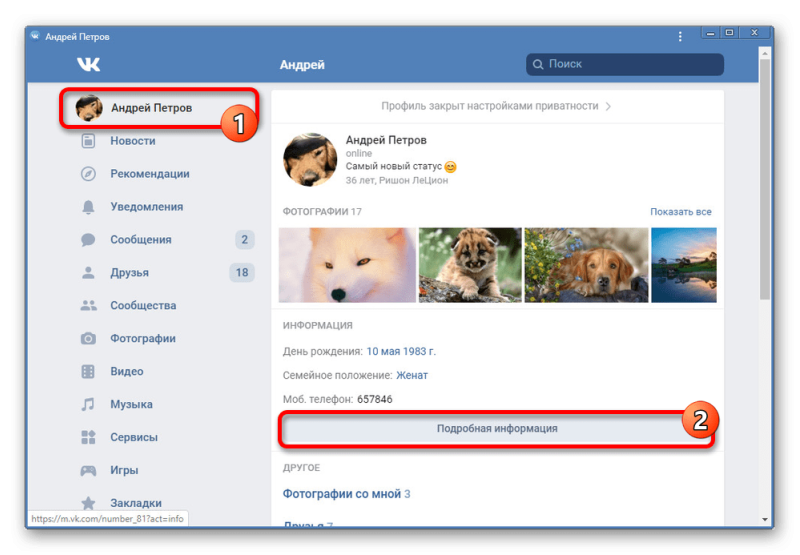800x555 pixels.
Task: Expand privacy banner chevron arrow
Action: tap(608, 106)
